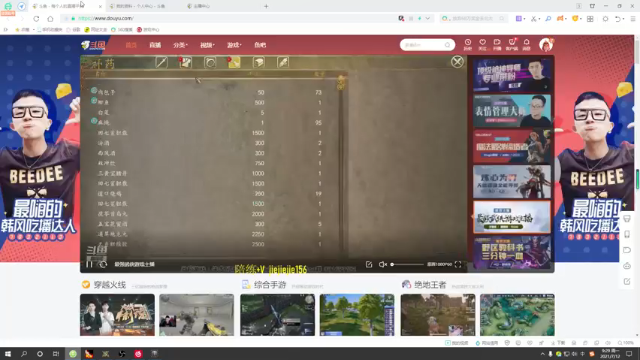Click the browser address bar URL
This screenshot has width=640, height=360.
pyautogui.click(x=106, y=18)
